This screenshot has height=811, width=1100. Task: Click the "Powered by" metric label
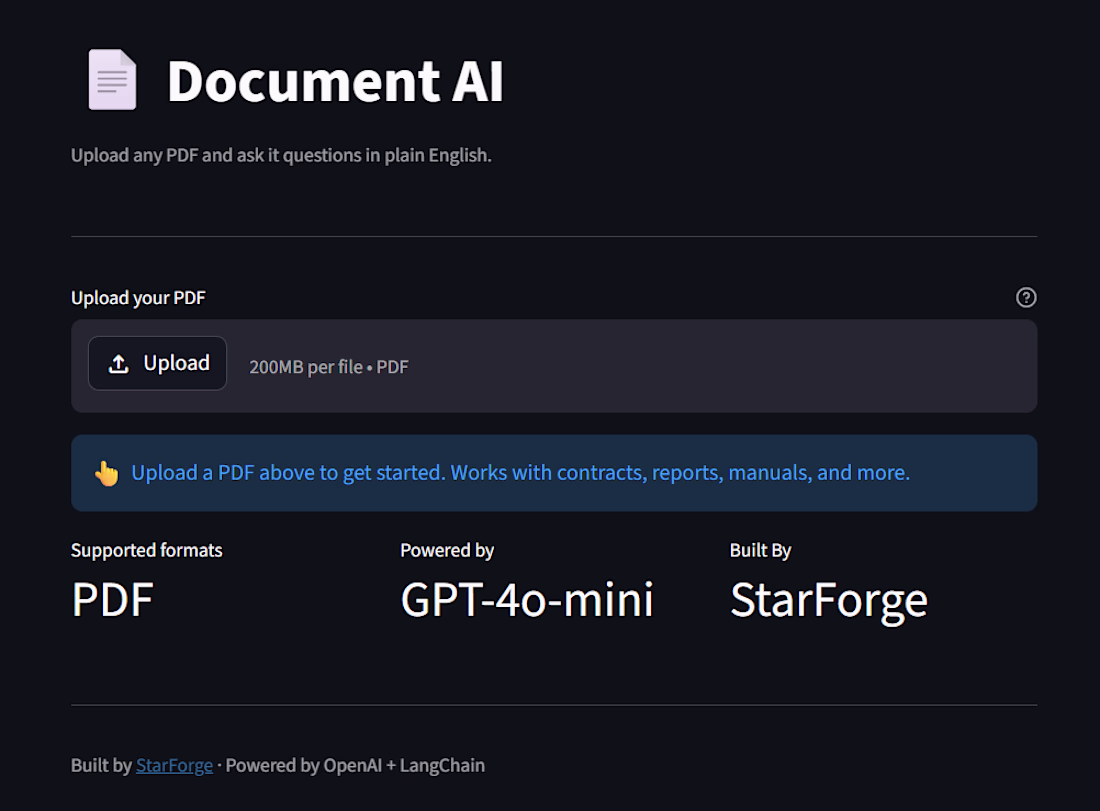pos(447,550)
